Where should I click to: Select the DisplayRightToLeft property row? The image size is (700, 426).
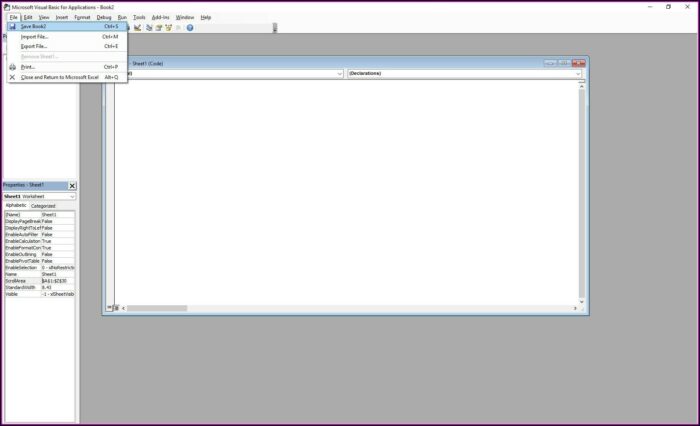point(40,228)
